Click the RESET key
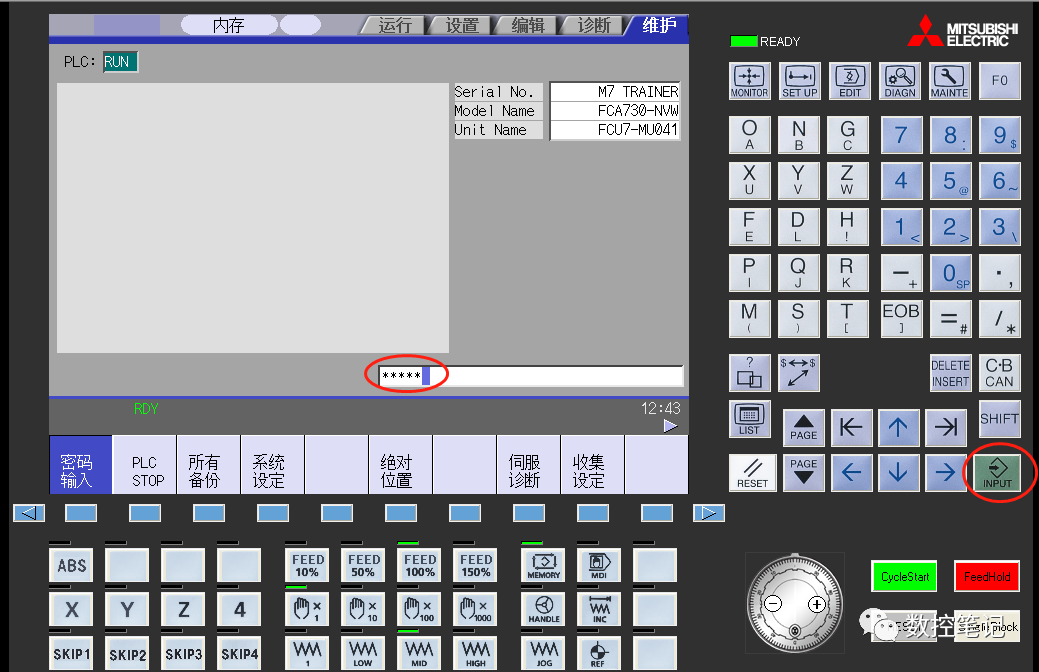Screen dimensions: 1039x672 752,473
